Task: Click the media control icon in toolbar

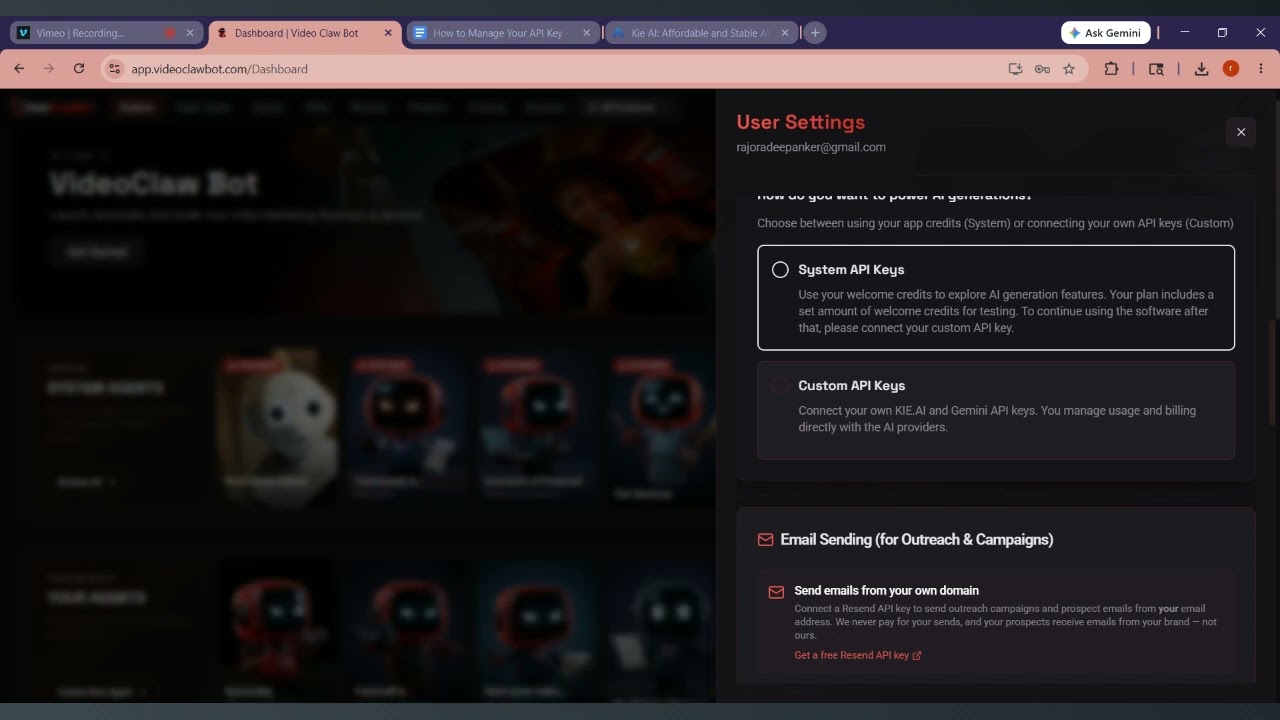Action: point(1156,69)
